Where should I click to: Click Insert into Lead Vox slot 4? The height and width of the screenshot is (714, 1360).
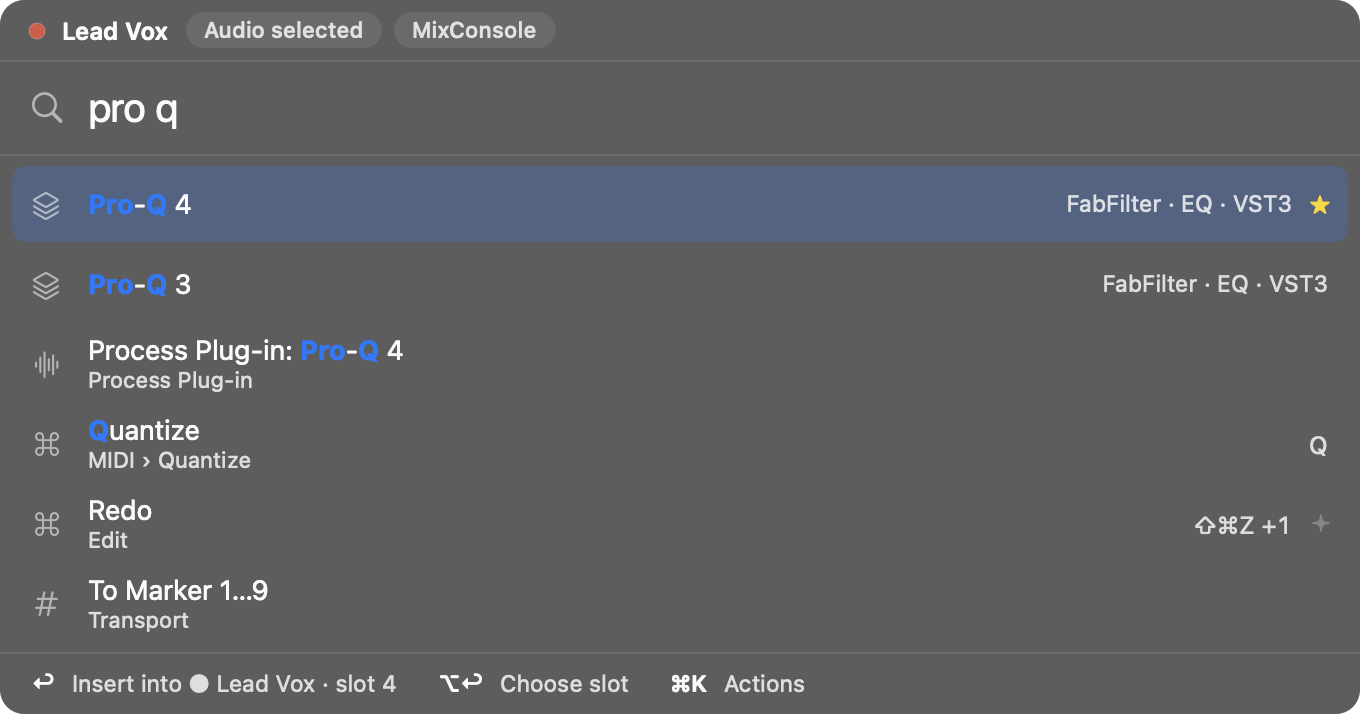point(214,684)
